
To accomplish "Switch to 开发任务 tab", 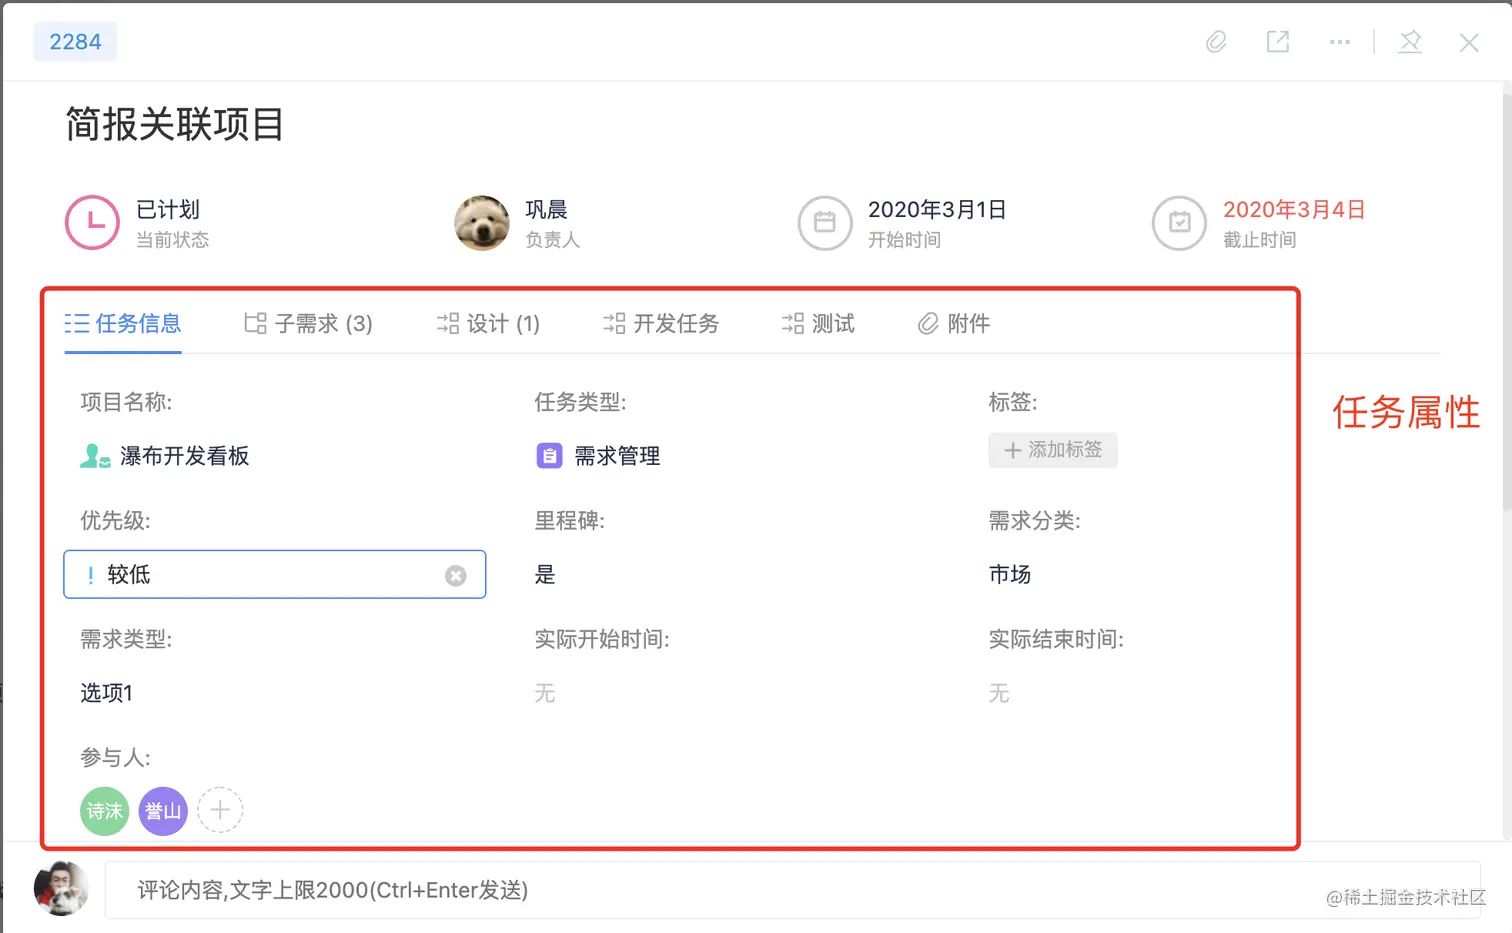I will pos(661,323).
